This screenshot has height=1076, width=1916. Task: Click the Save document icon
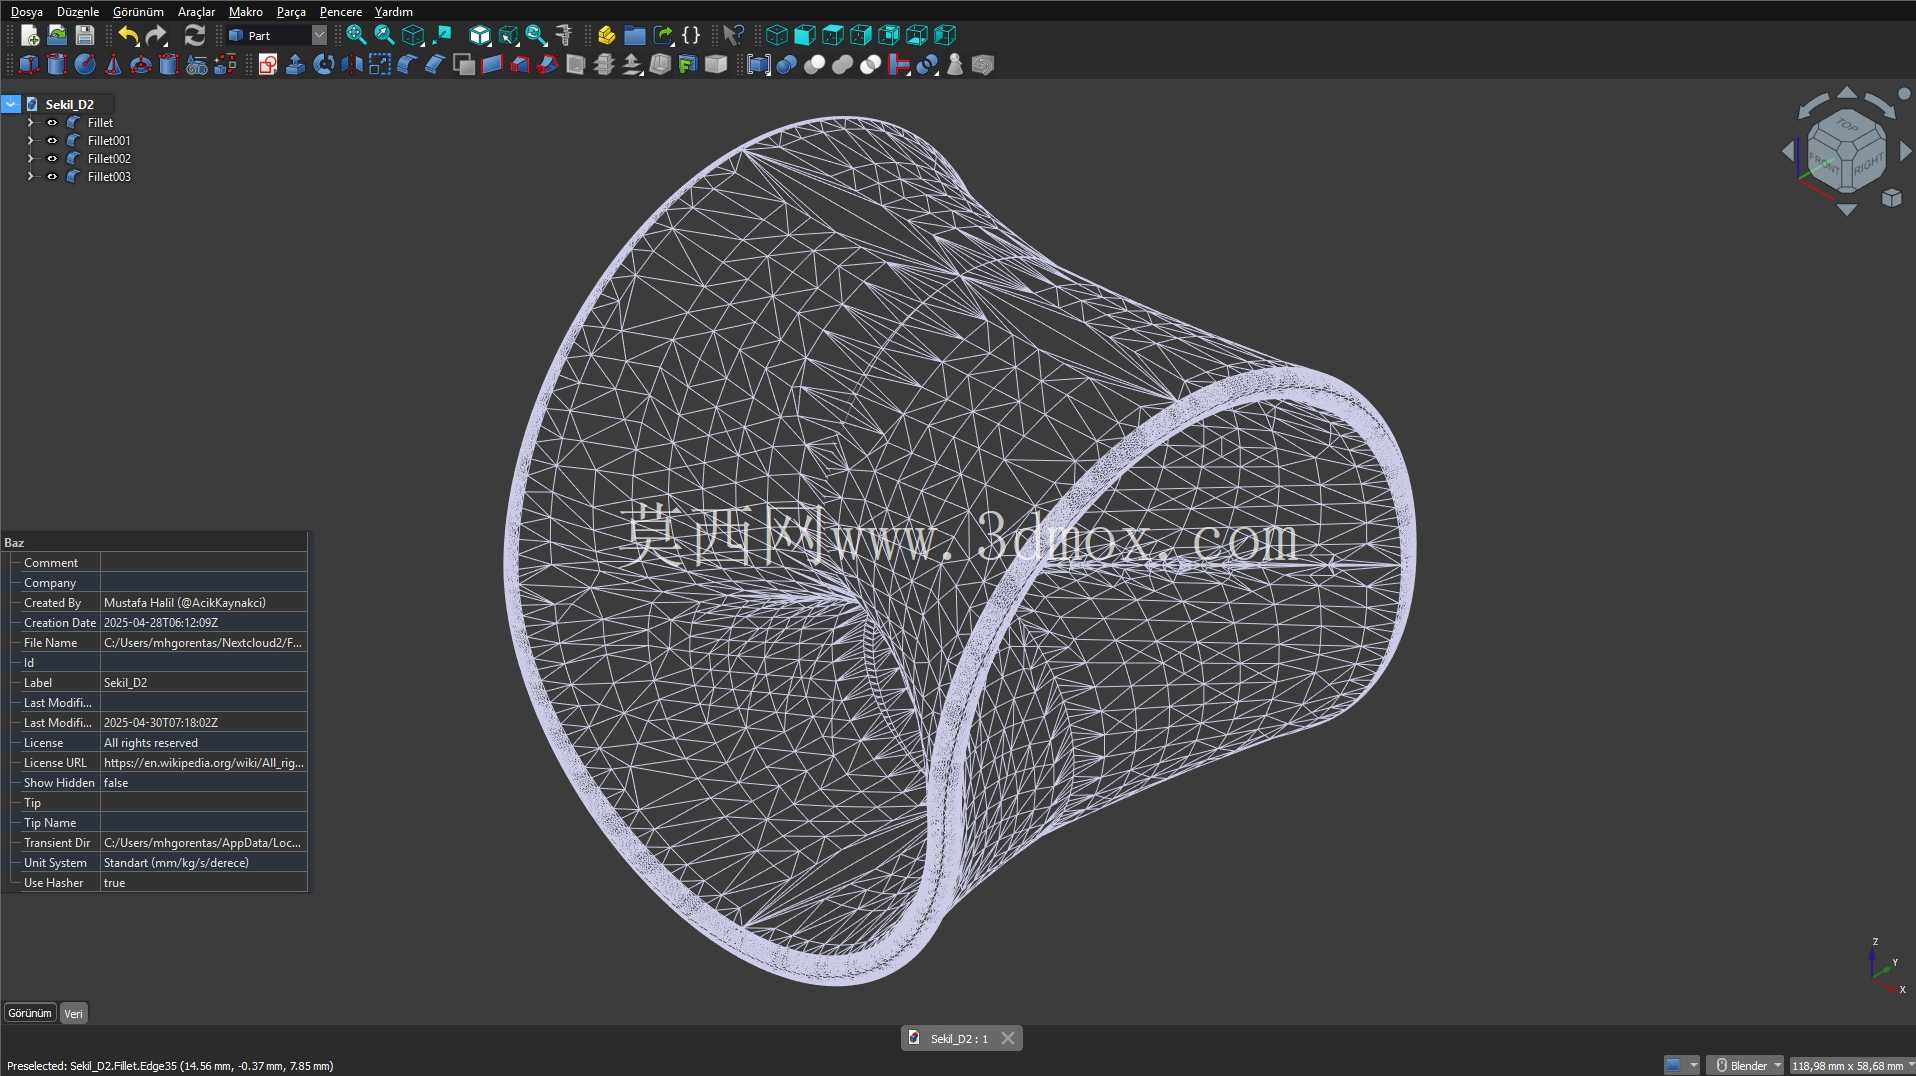[x=85, y=36]
